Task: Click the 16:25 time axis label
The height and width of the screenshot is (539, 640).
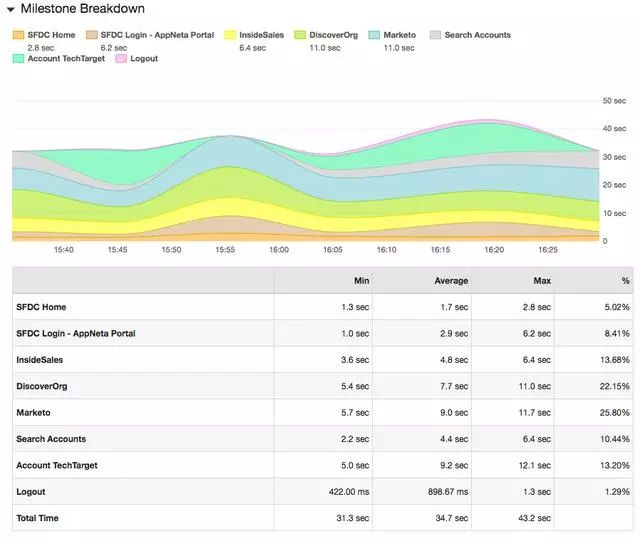Action: click(x=548, y=250)
